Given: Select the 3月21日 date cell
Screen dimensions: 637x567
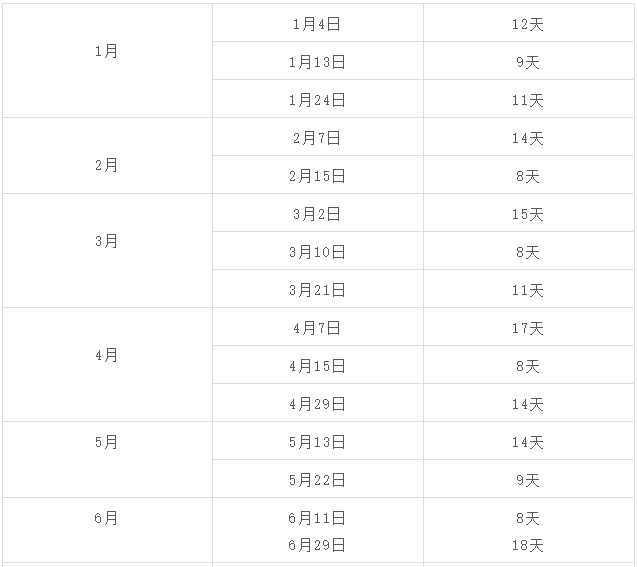Looking at the screenshot, I should pos(317,290).
